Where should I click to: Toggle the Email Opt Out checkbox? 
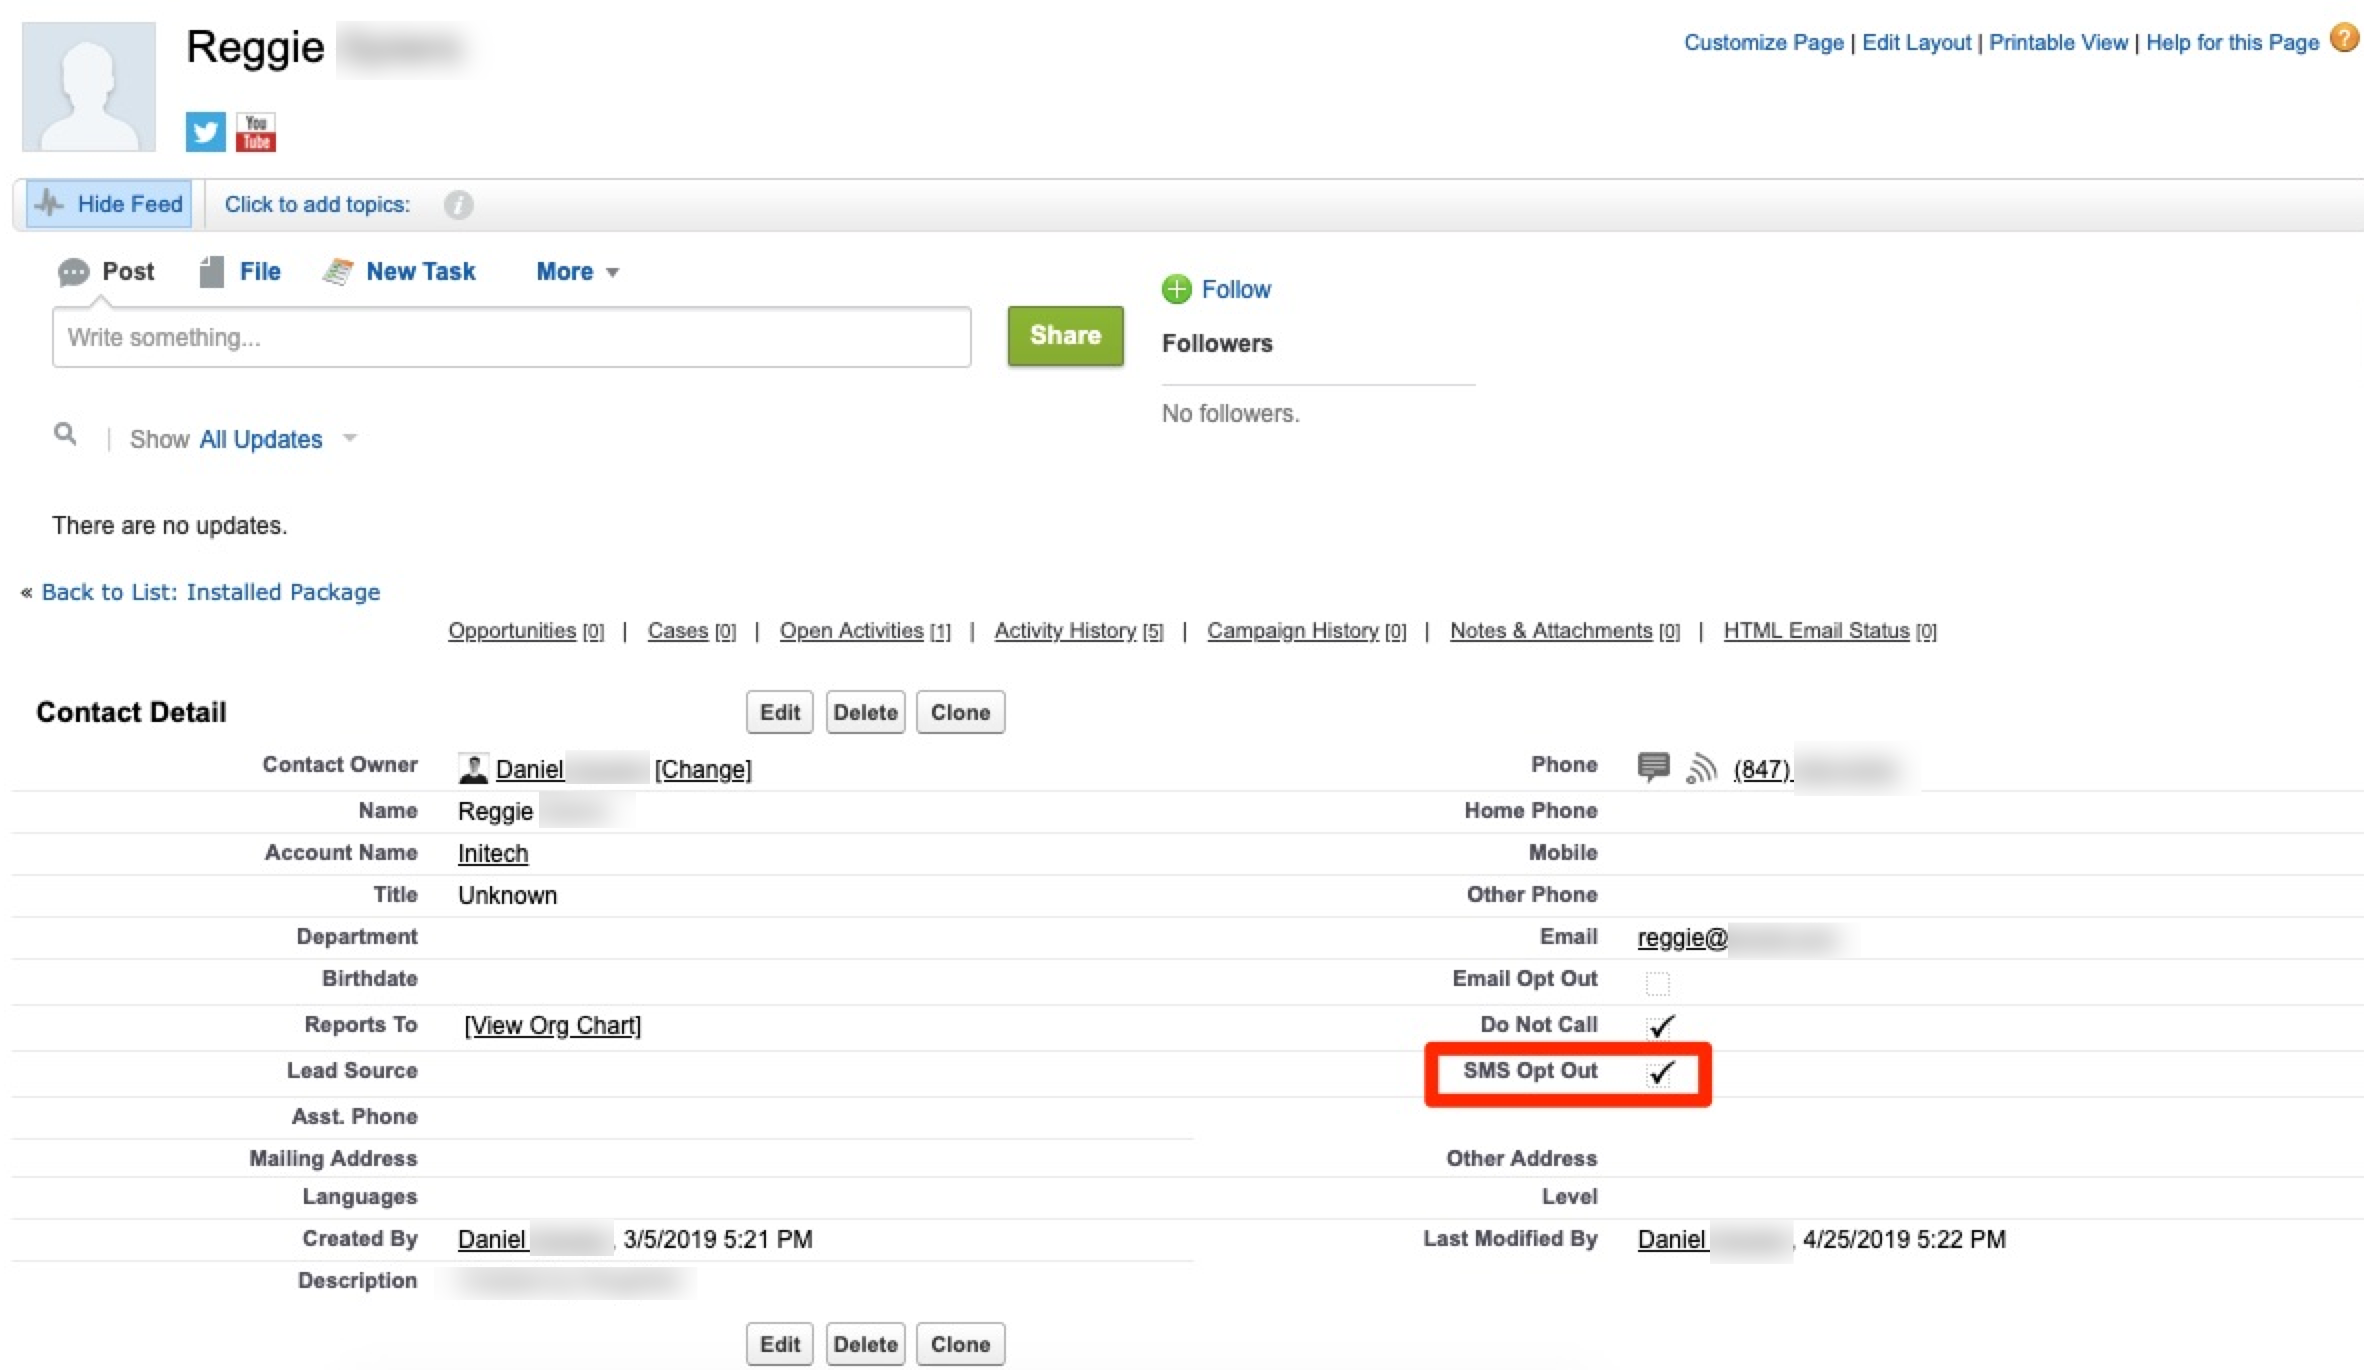pos(1657,983)
